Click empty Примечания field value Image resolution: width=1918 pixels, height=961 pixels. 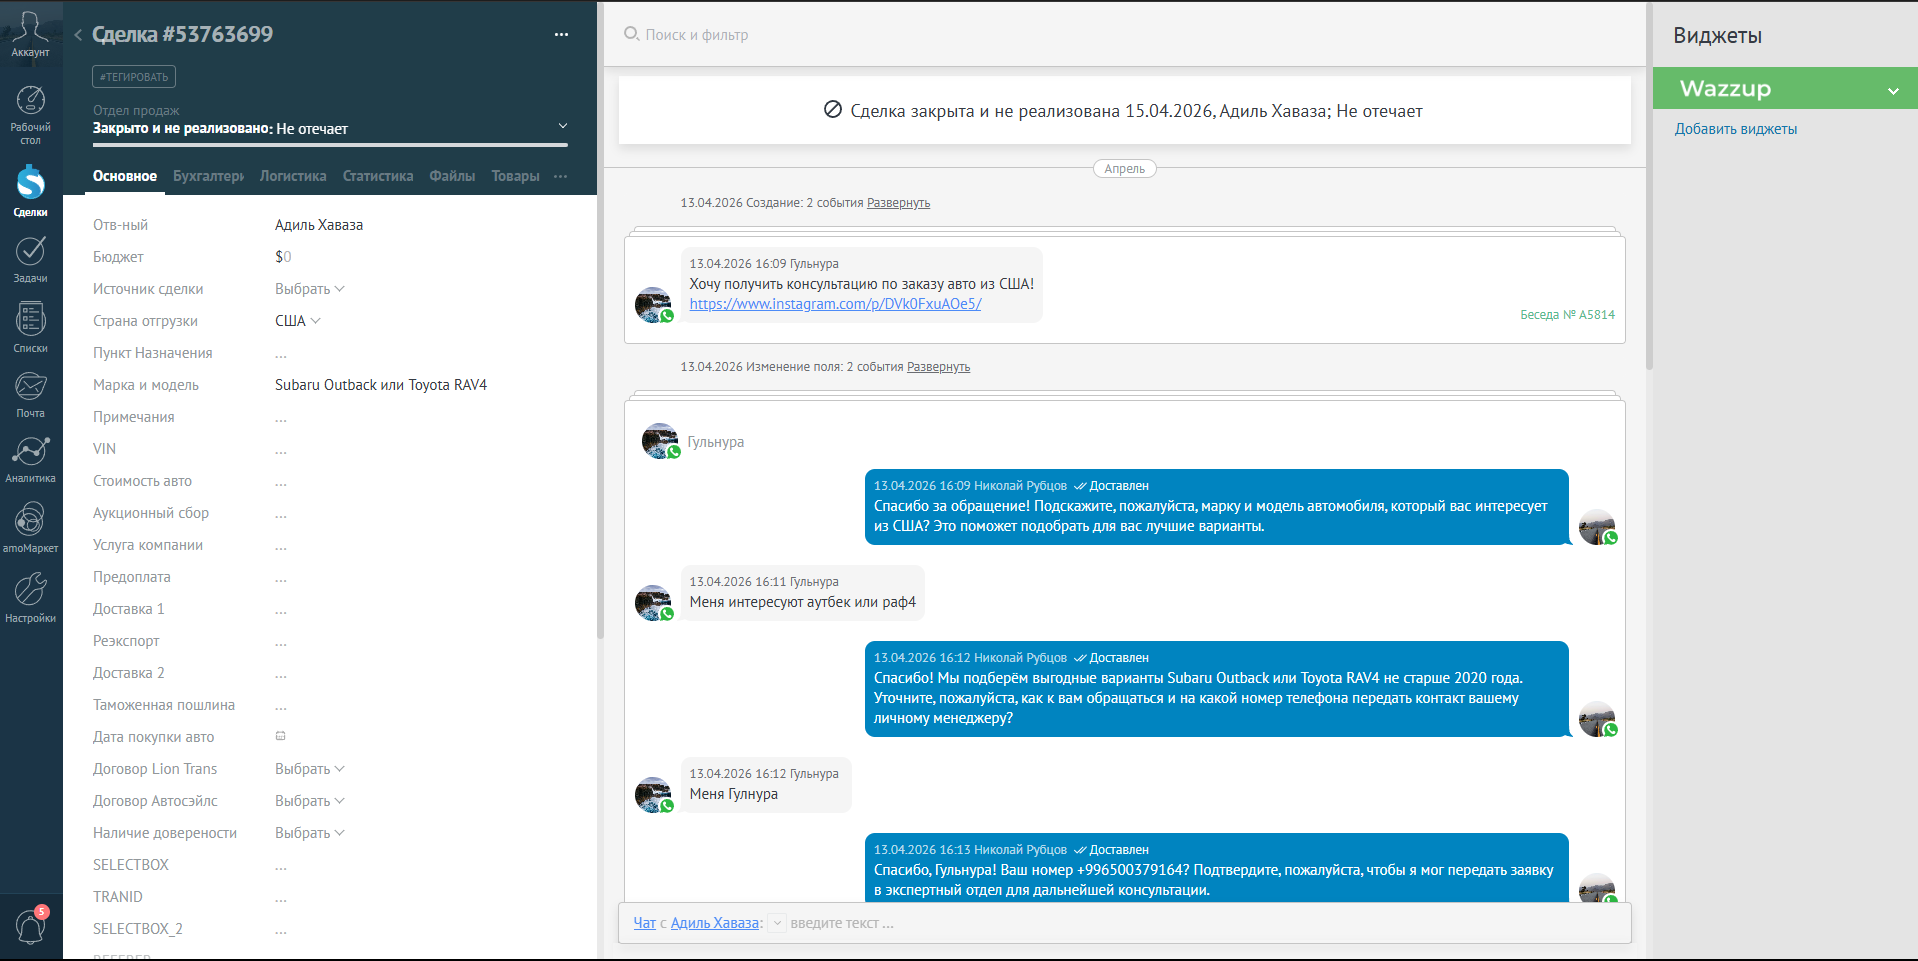click(x=281, y=417)
